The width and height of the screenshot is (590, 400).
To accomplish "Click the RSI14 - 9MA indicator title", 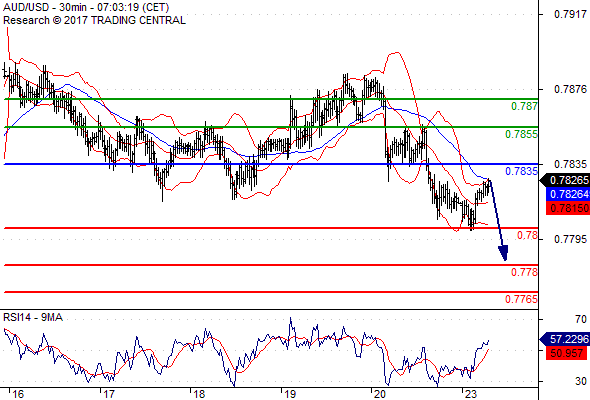I will coord(33,318).
